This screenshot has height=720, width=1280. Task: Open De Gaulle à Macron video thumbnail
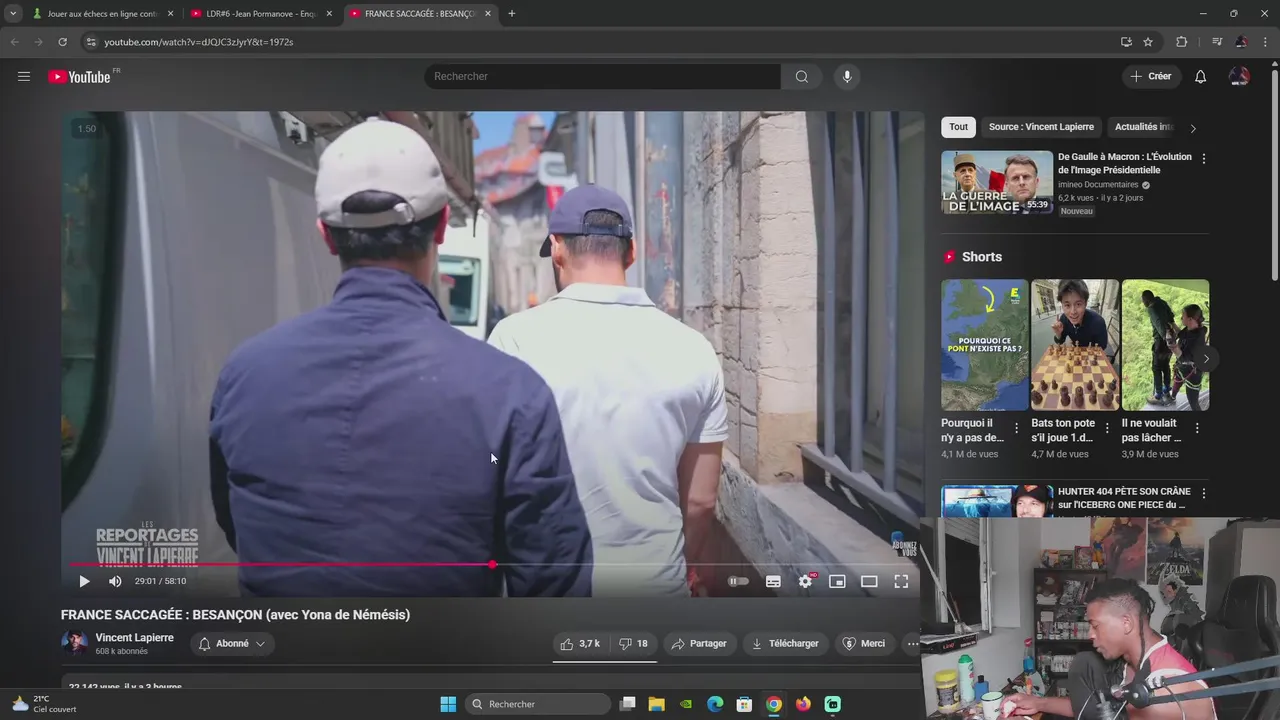tap(997, 182)
